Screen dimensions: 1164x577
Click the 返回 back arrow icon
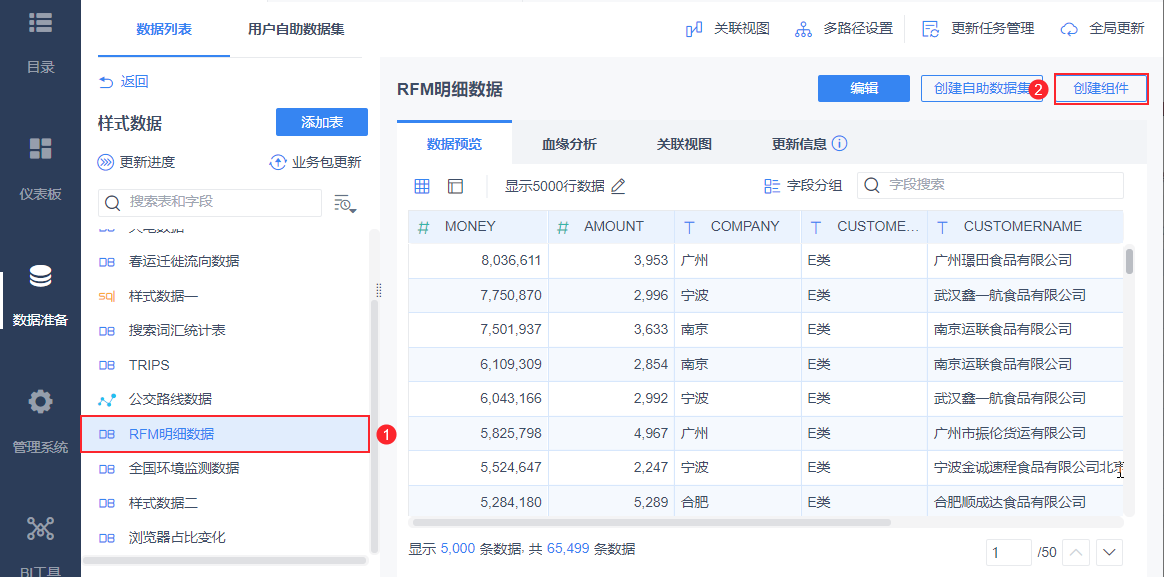tap(106, 82)
